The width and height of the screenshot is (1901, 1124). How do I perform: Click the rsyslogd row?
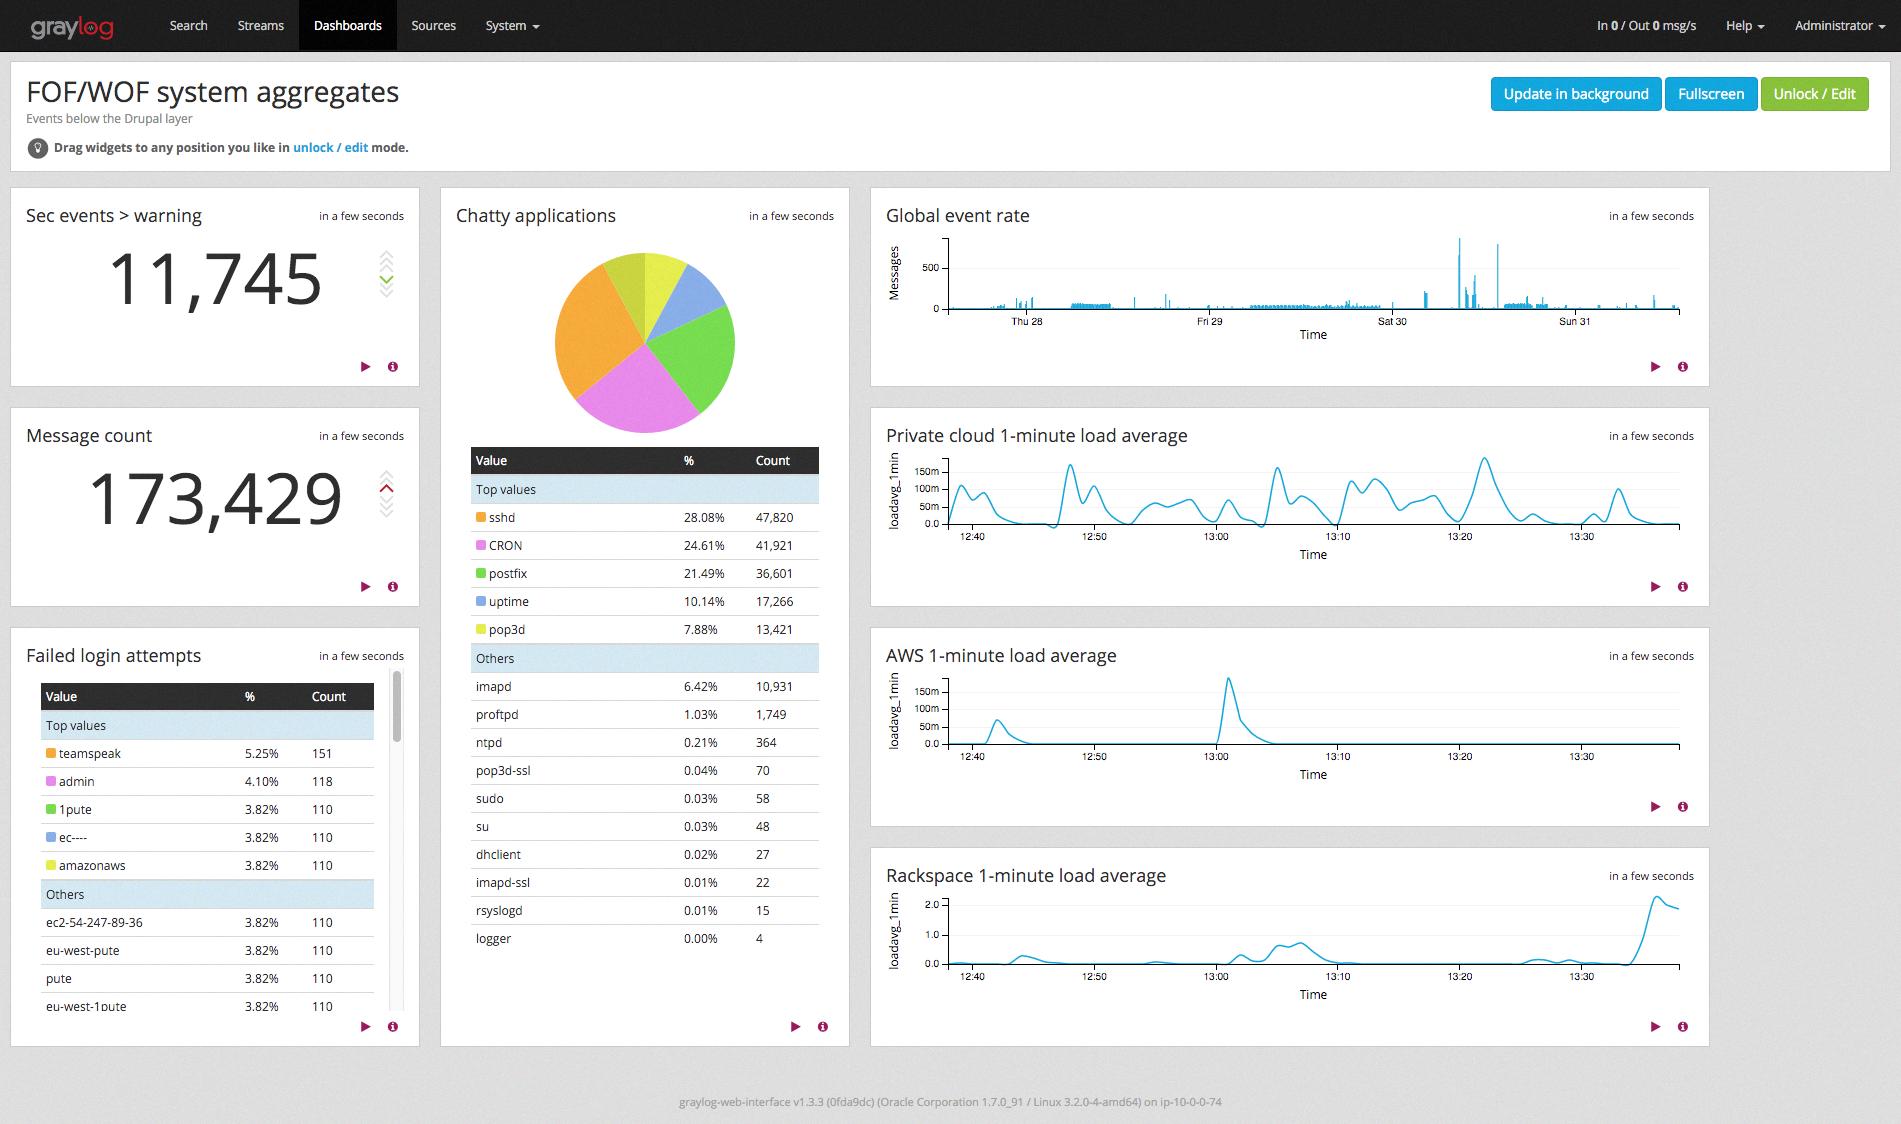pyautogui.click(x=644, y=911)
